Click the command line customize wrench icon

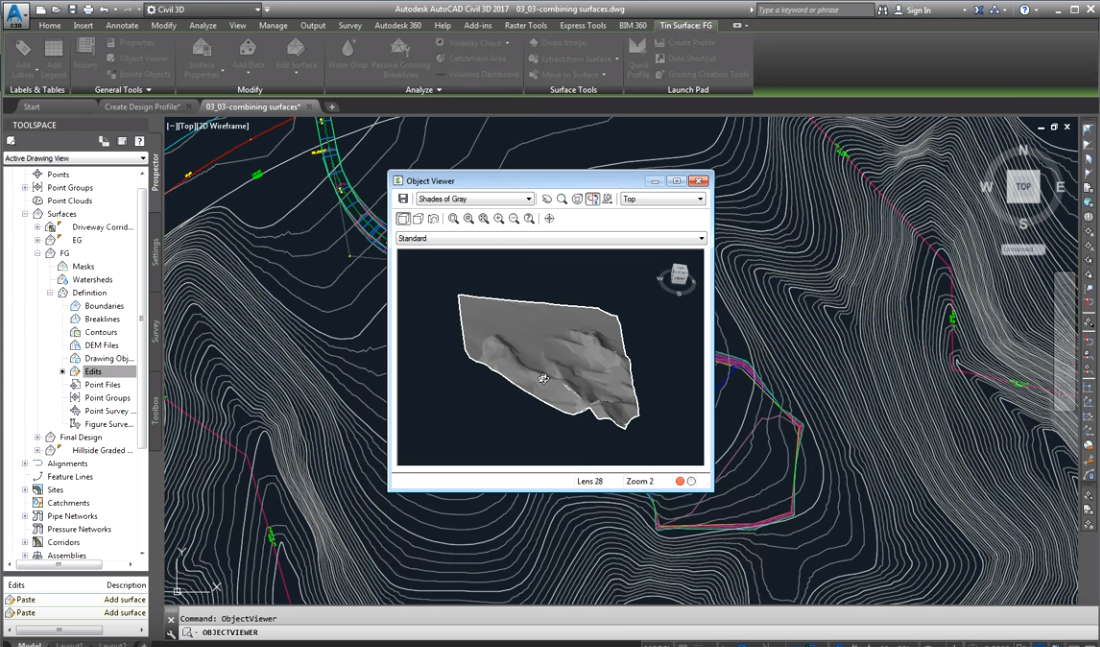tap(171, 633)
